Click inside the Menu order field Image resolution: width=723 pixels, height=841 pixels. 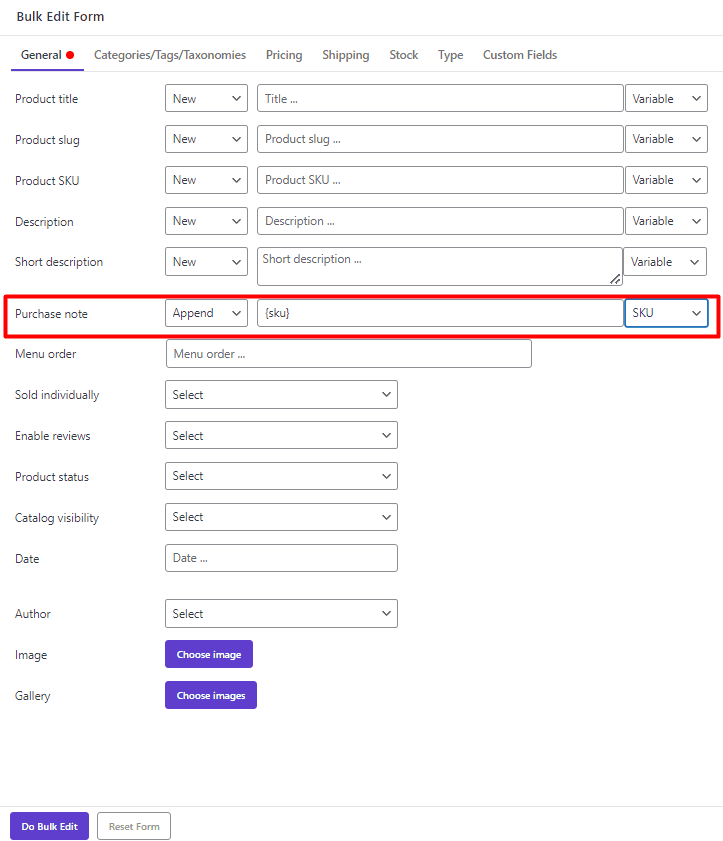pyautogui.click(x=348, y=353)
